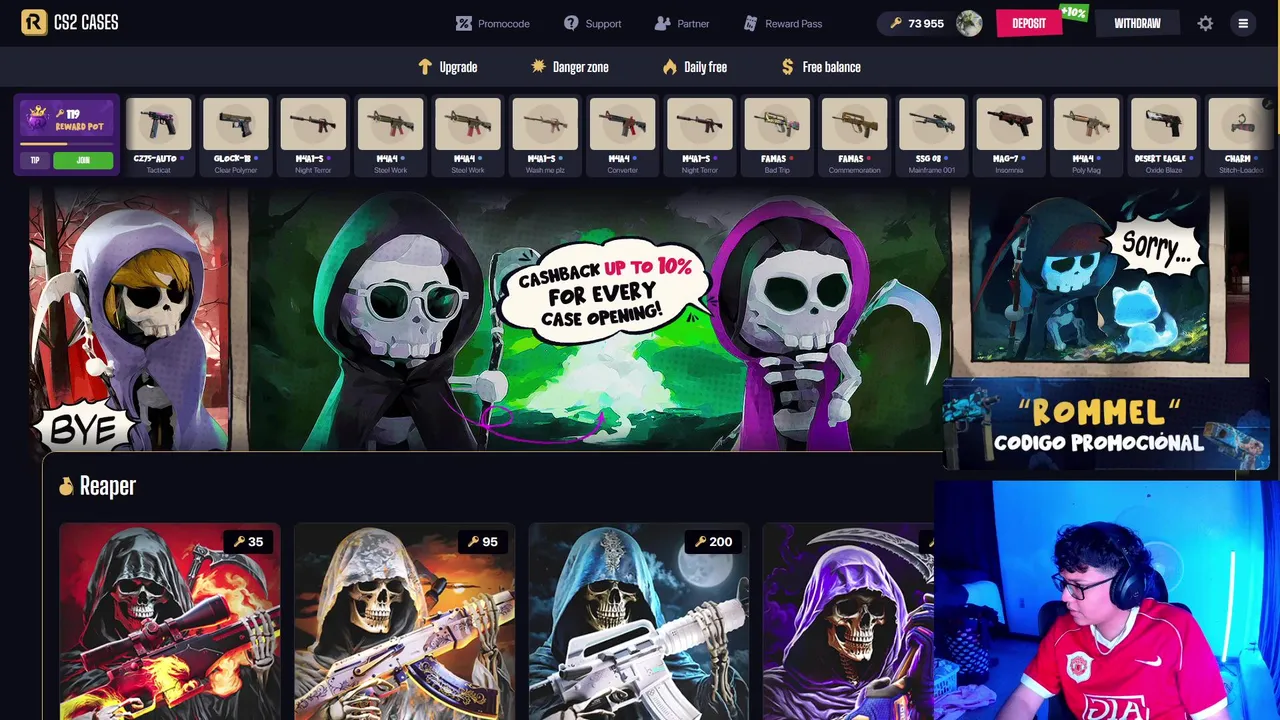1280x720 pixels.
Task: Select the SSG 08 Mainframe 001 drop
Action: (931, 136)
